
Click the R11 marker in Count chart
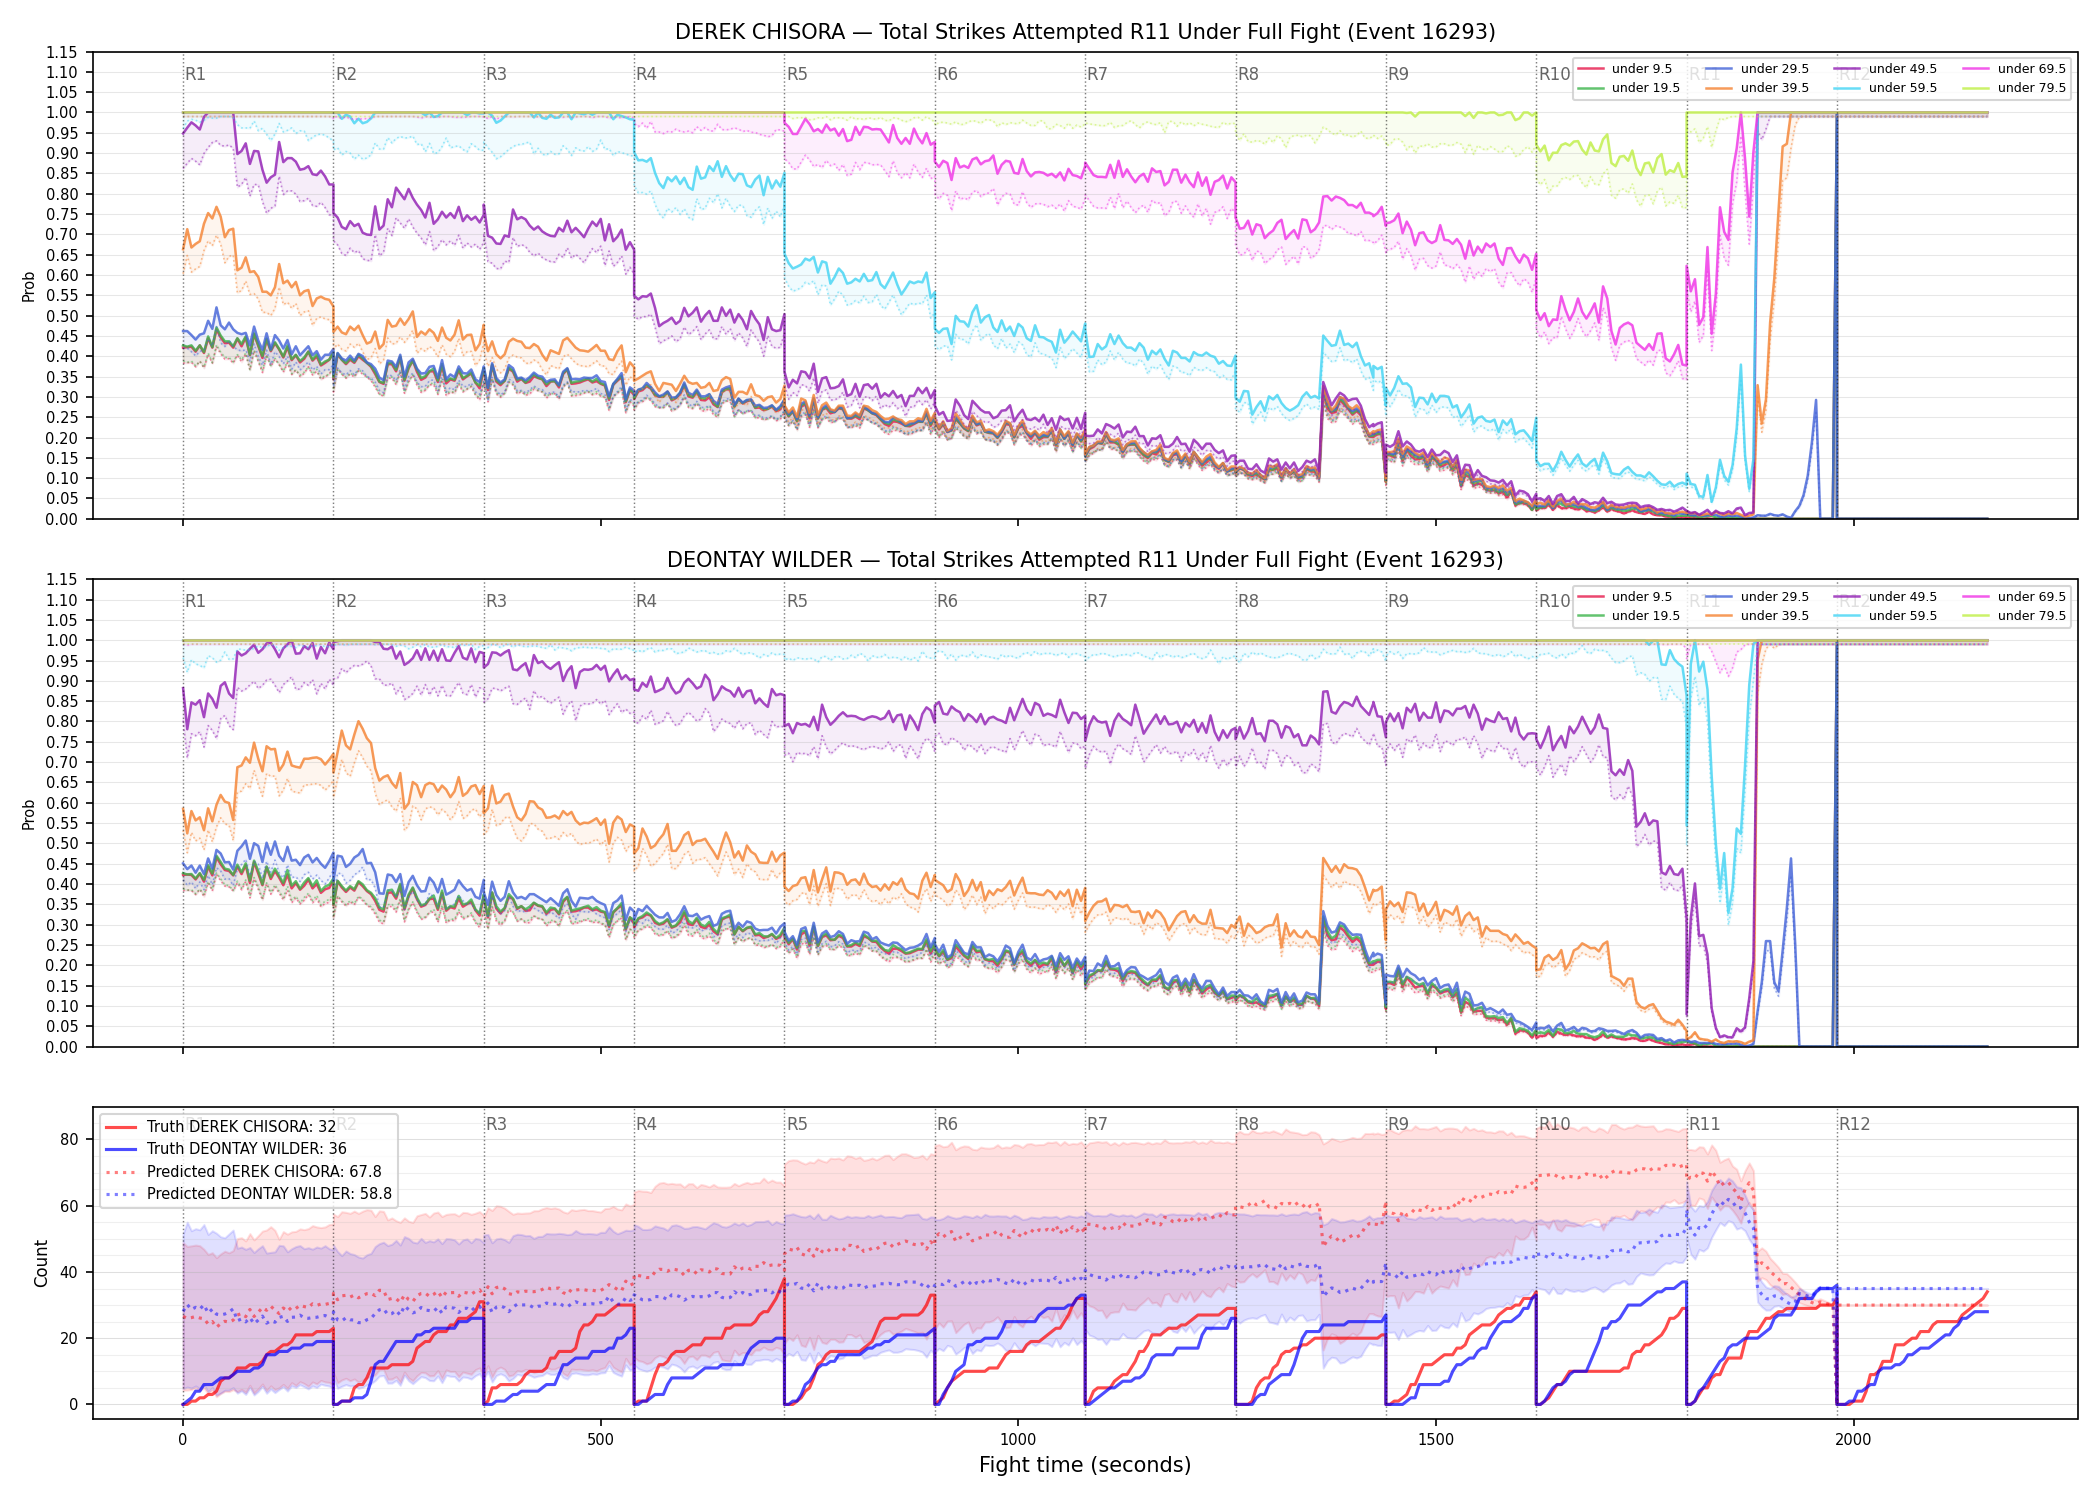(x=1705, y=1124)
